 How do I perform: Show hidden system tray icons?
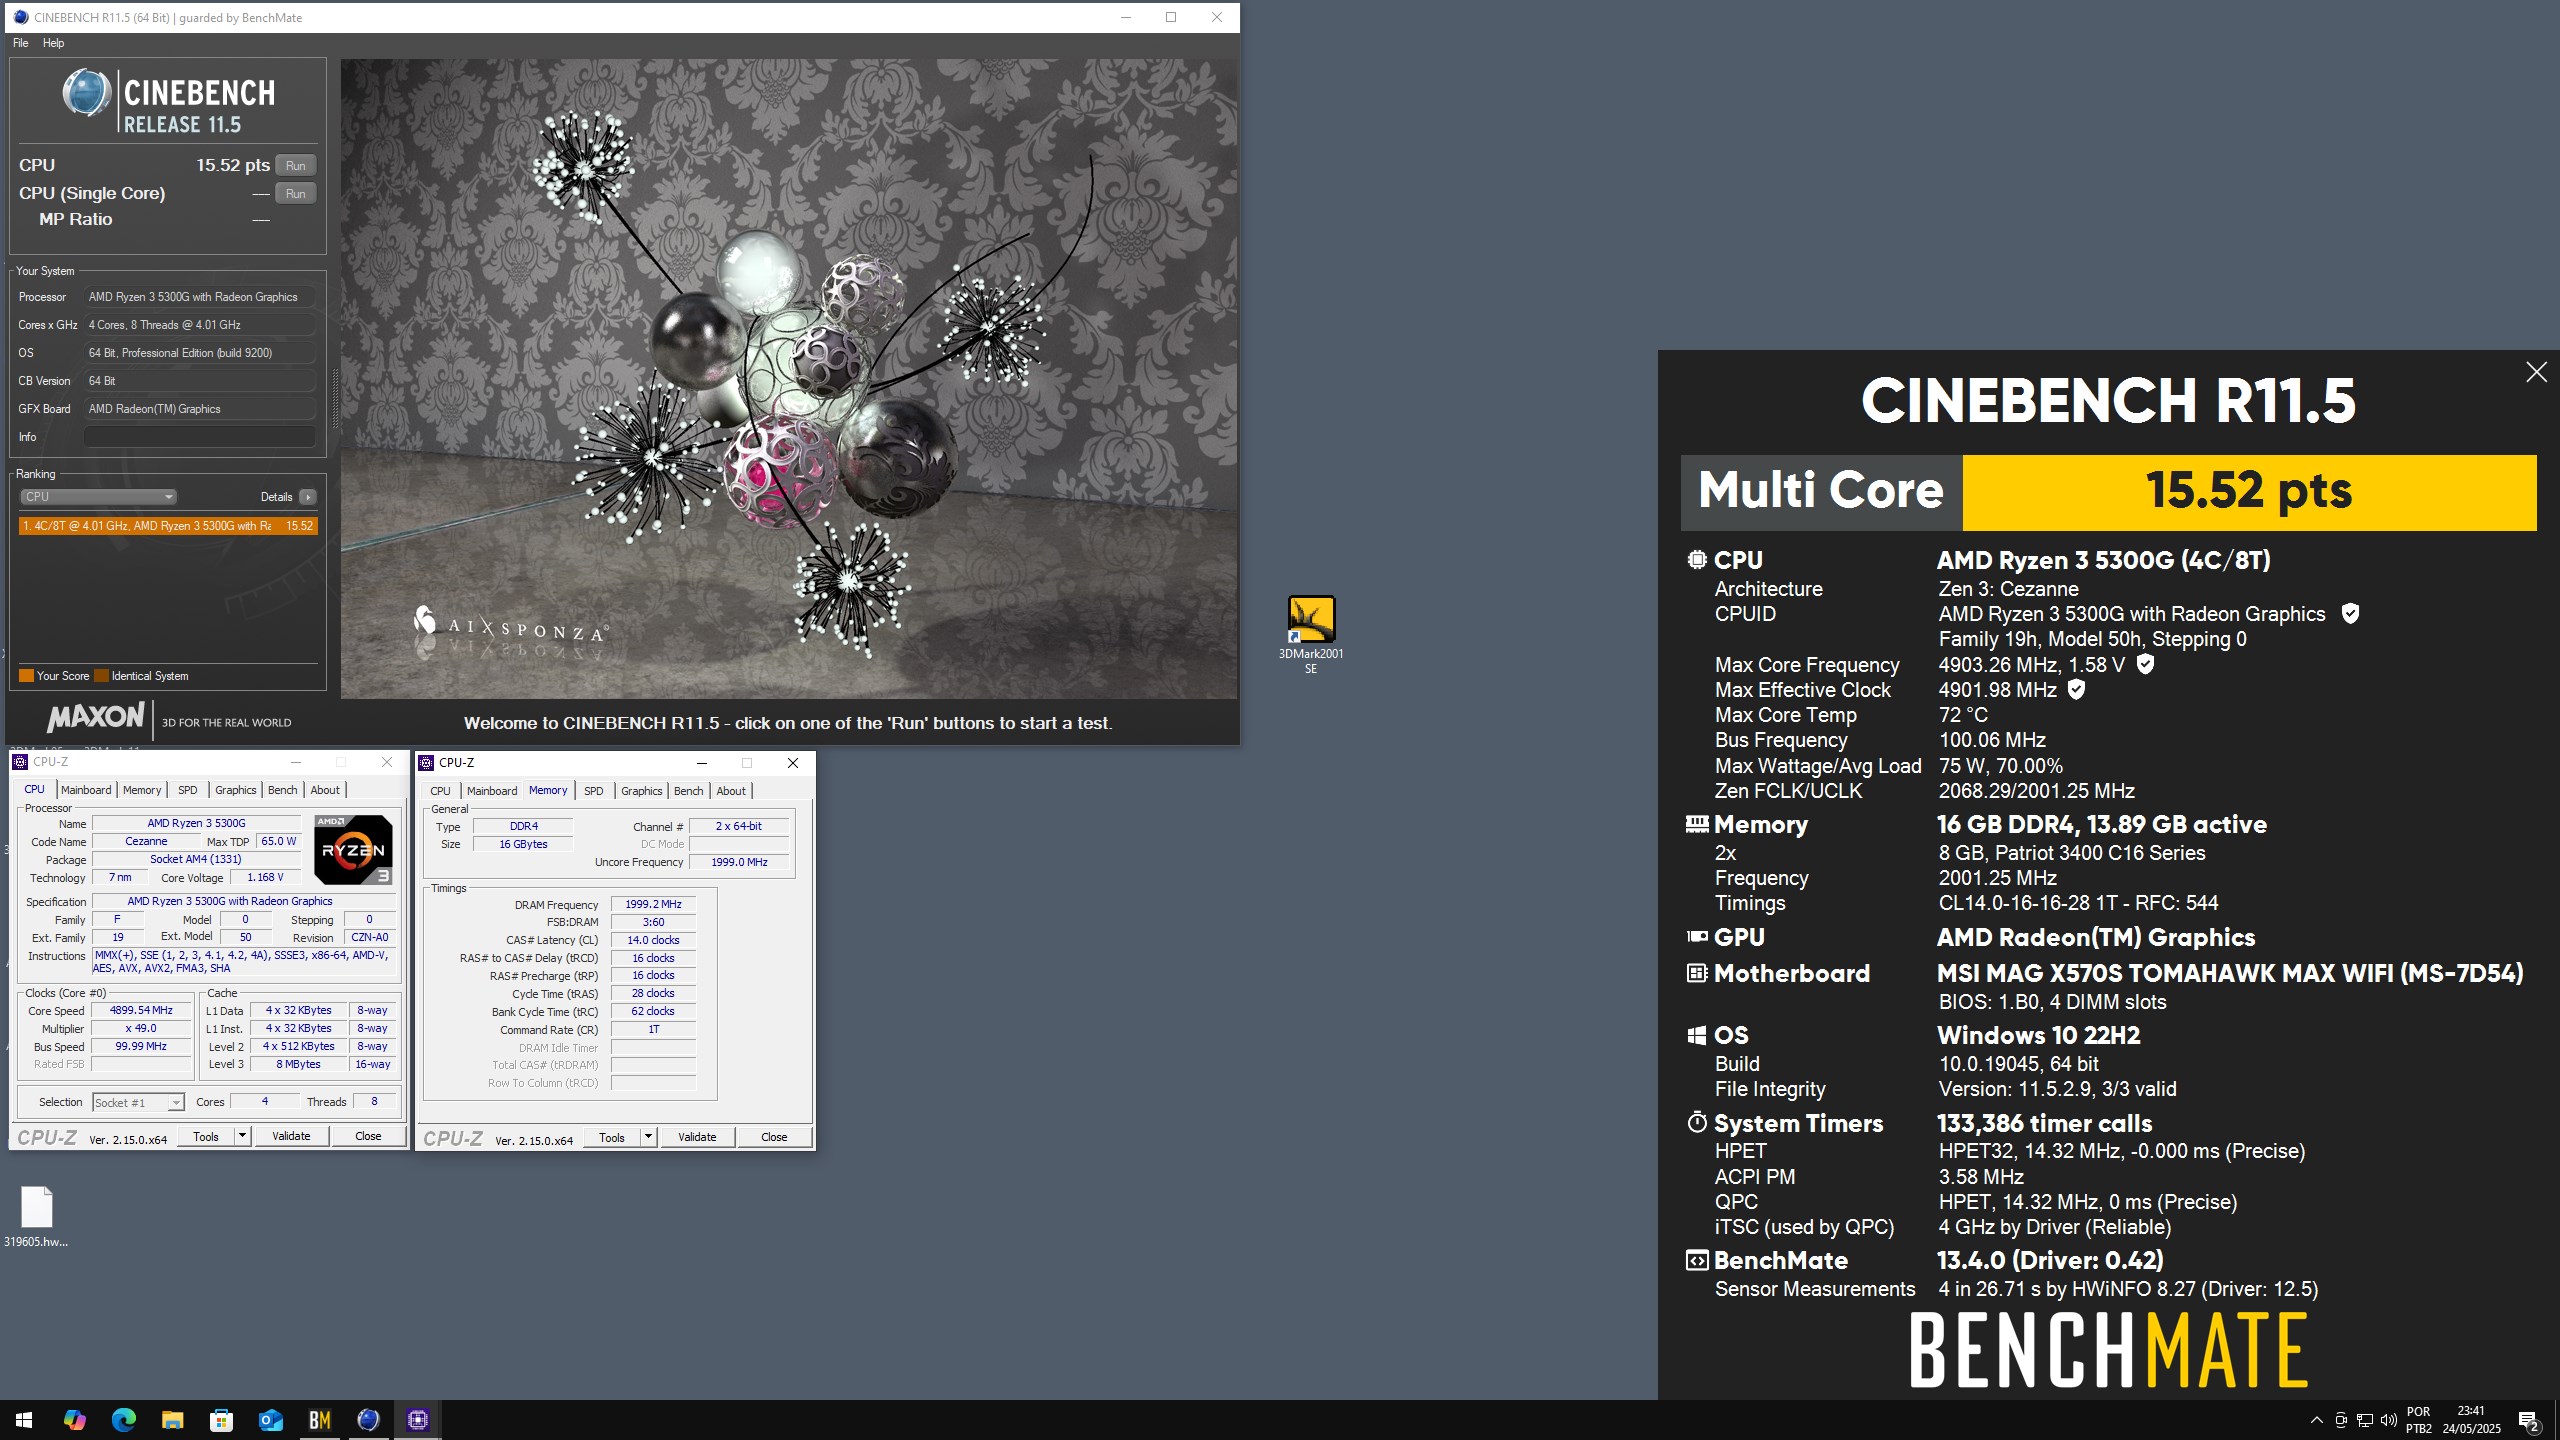(x=2316, y=1420)
